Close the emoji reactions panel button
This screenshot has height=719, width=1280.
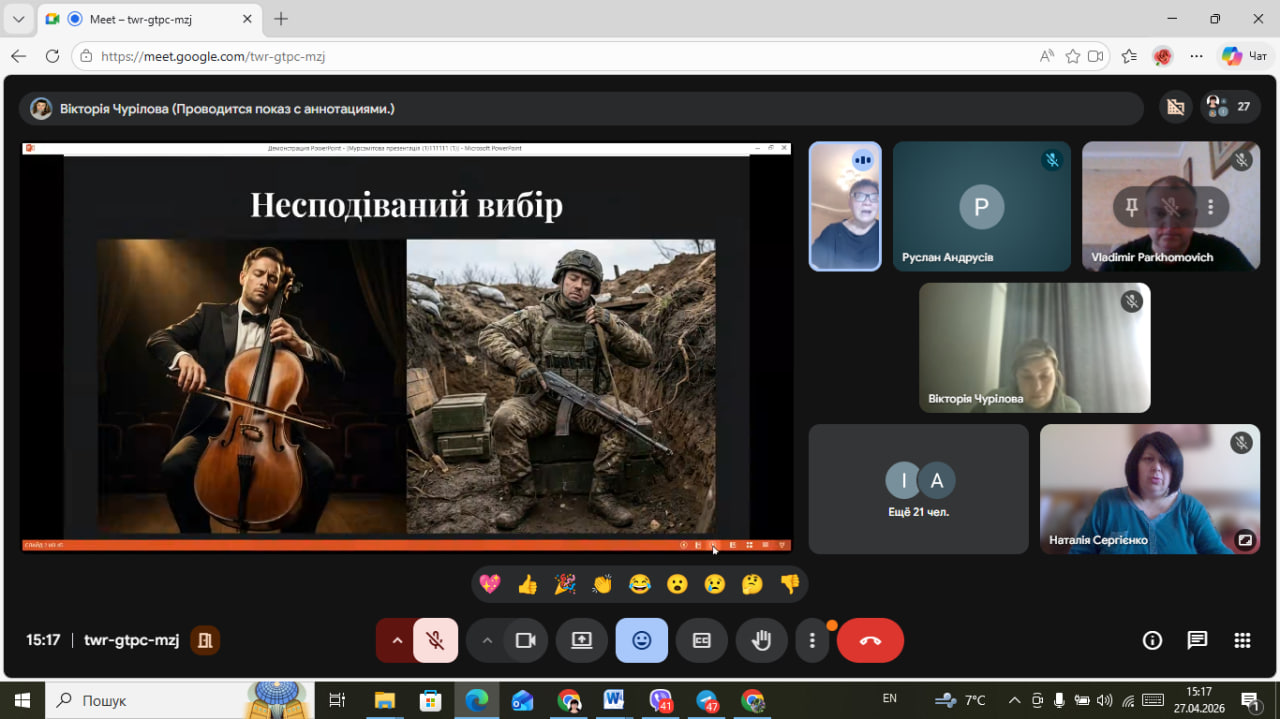click(x=642, y=641)
